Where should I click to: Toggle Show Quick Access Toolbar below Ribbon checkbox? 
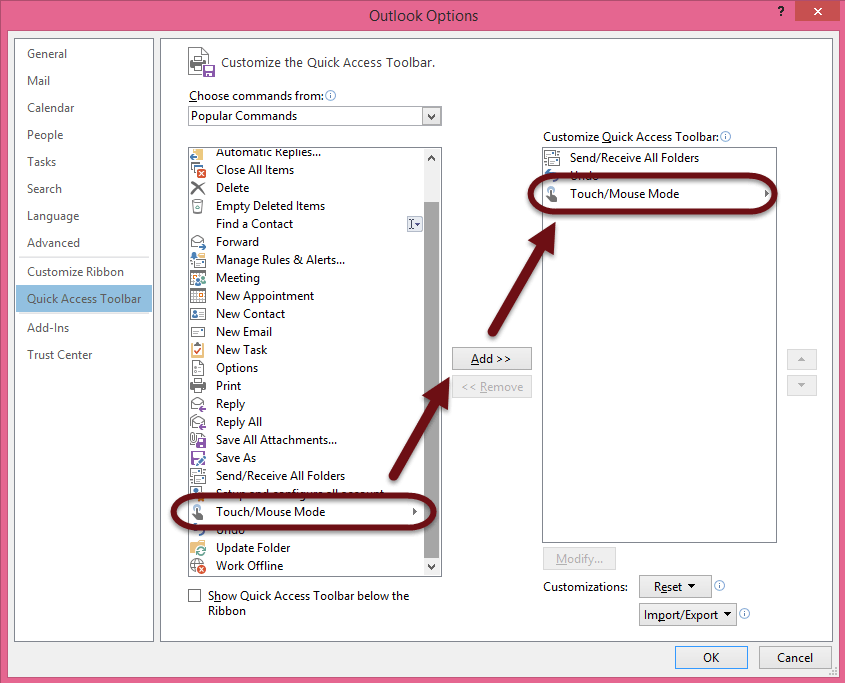195,596
